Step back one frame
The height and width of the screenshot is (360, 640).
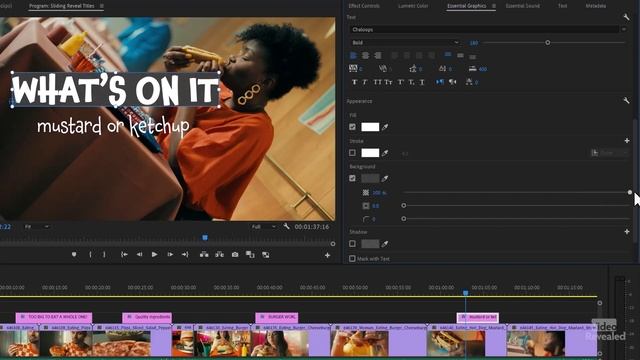139,254
